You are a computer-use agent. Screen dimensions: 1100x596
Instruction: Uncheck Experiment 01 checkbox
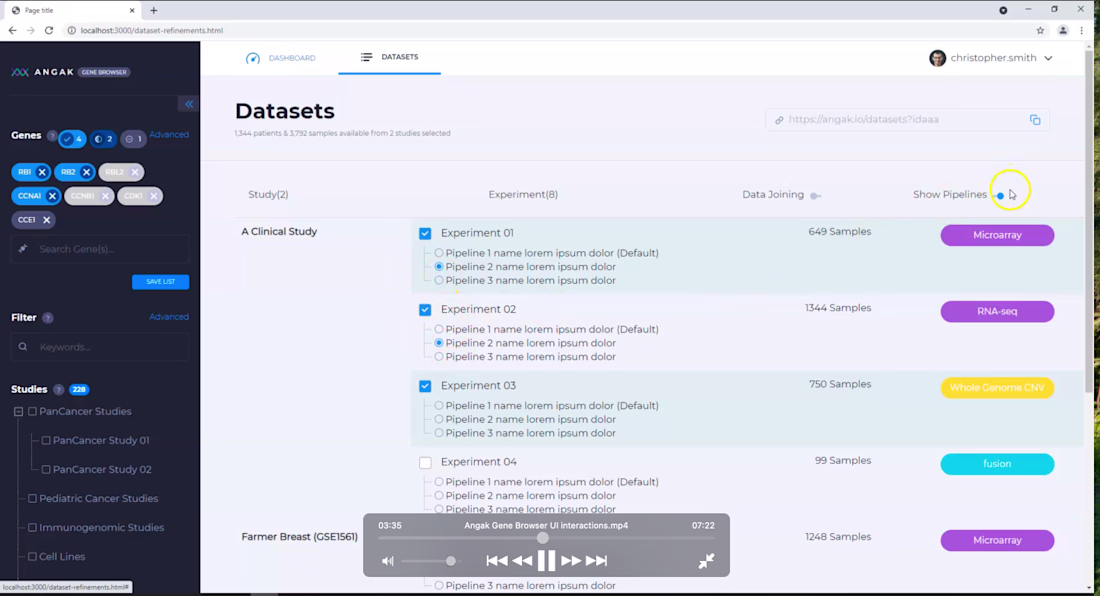pyautogui.click(x=425, y=233)
